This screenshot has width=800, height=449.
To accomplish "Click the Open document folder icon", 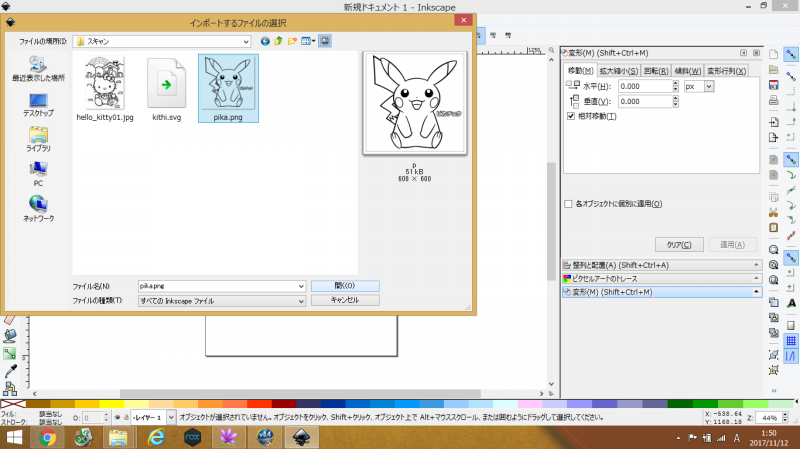I will point(773,70).
